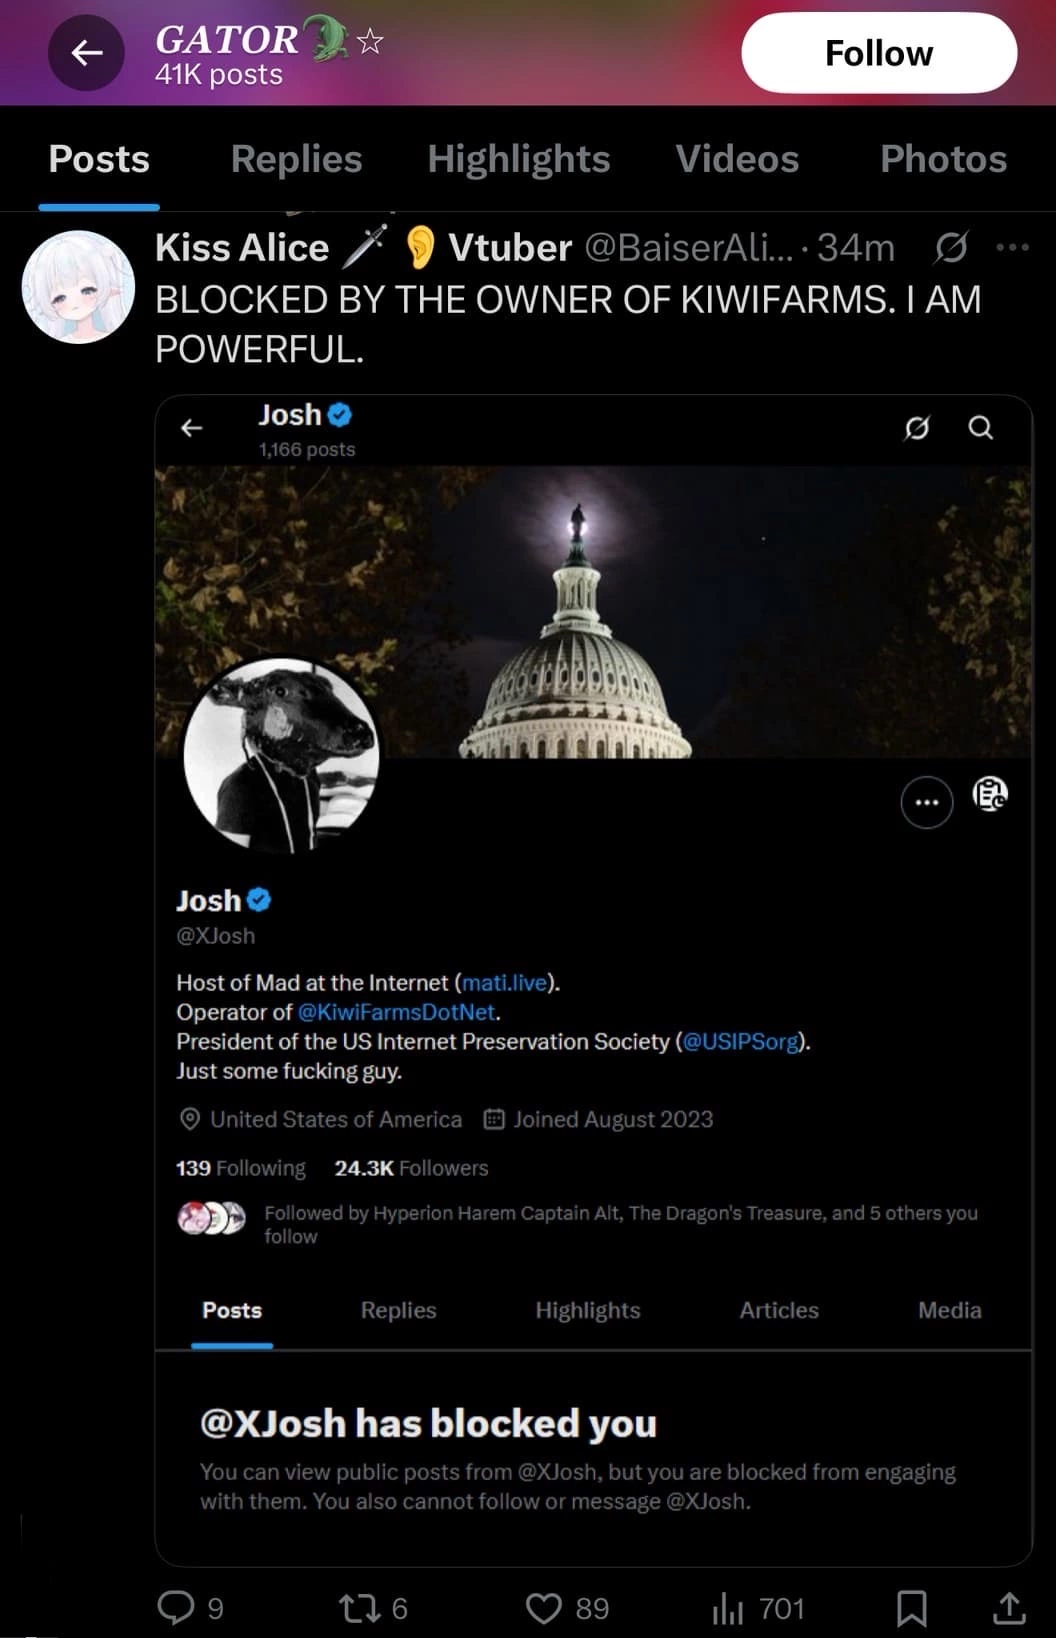Viewport: 1056px width, 1638px height.
Task: Open three-dot more menu on post
Action: point(1012,247)
